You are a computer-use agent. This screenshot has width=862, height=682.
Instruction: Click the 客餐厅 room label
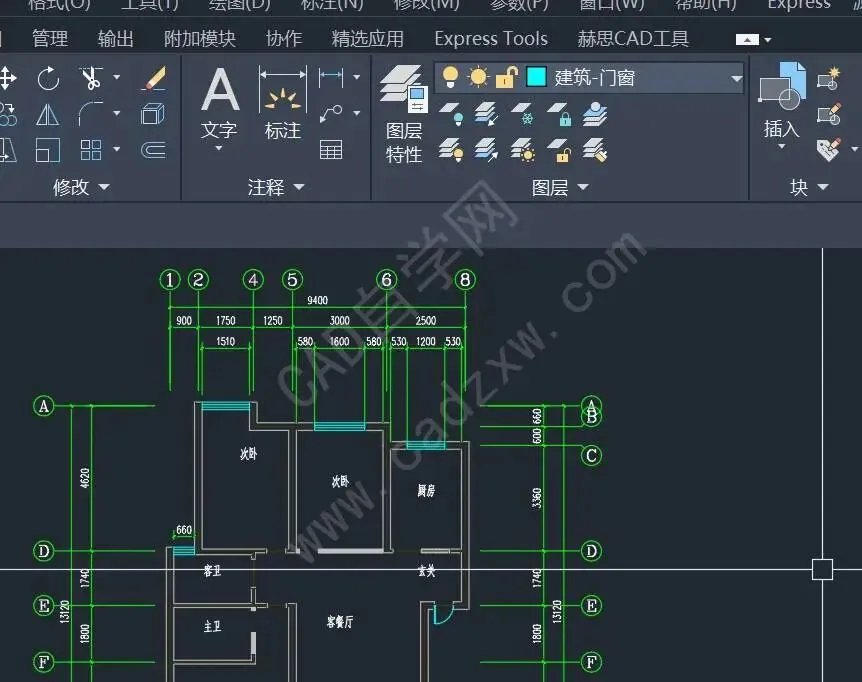pyautogui.click(x=340, y=622)
